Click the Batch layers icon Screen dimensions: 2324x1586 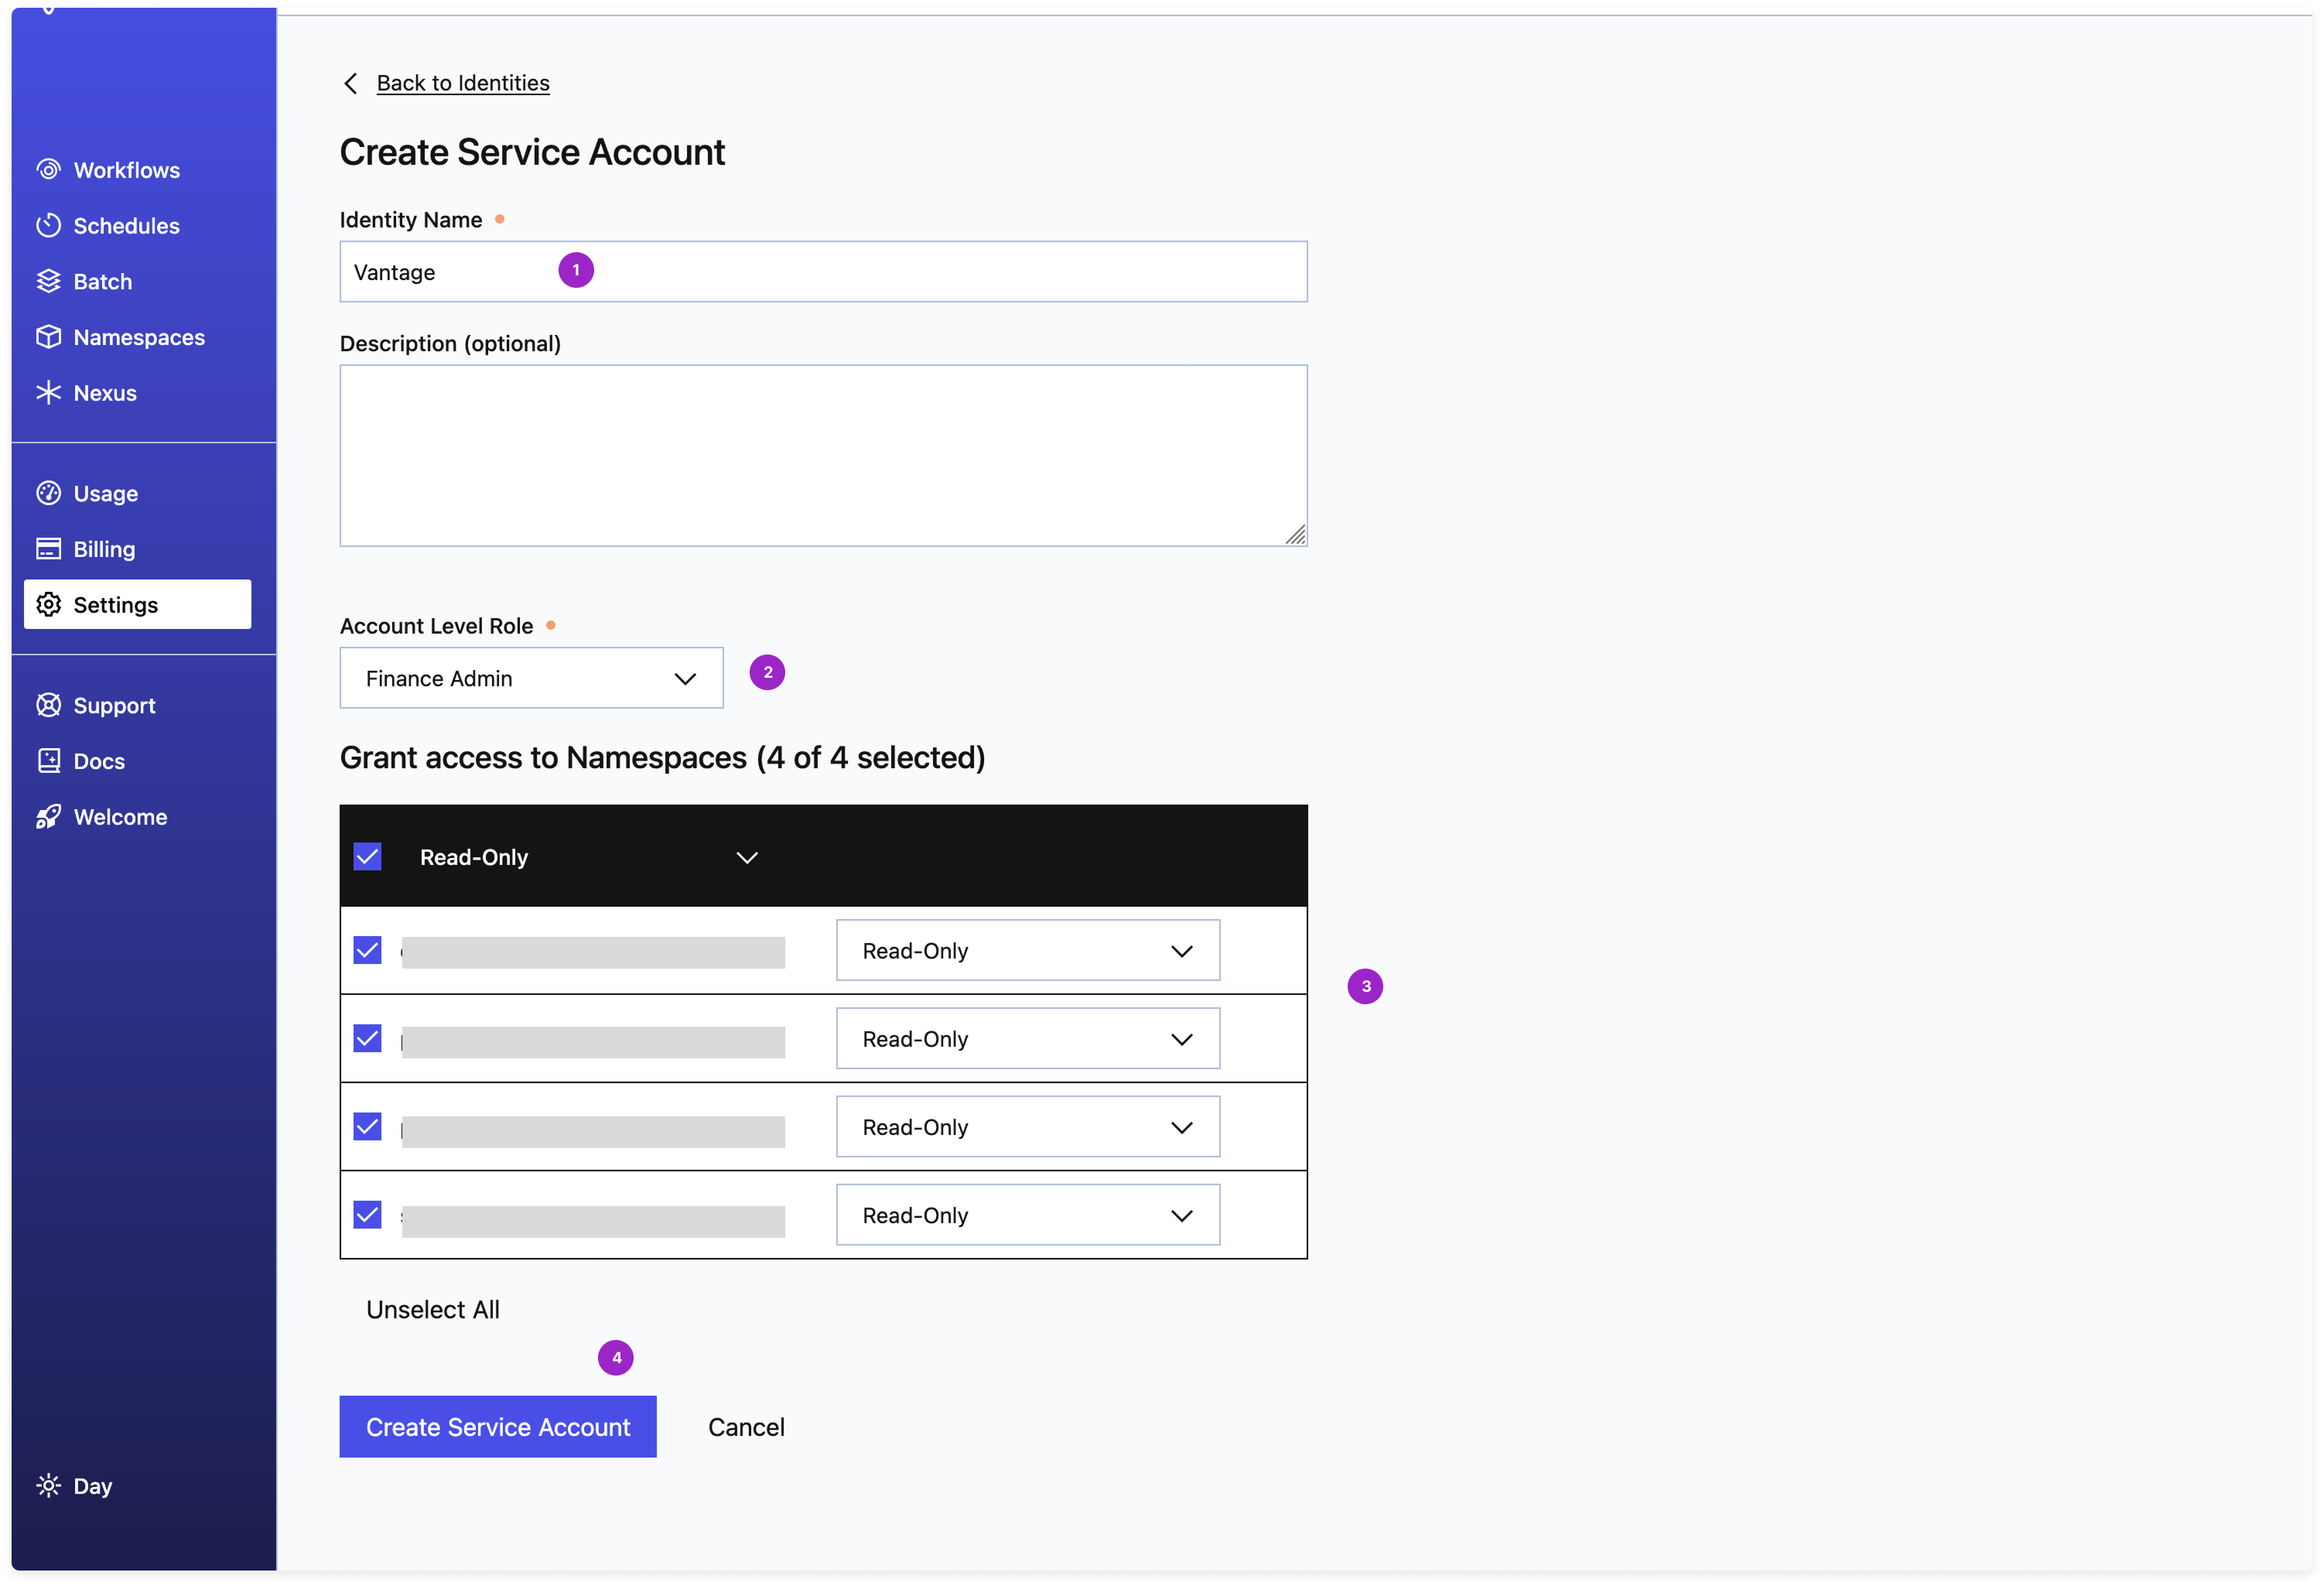click(48, 282)
